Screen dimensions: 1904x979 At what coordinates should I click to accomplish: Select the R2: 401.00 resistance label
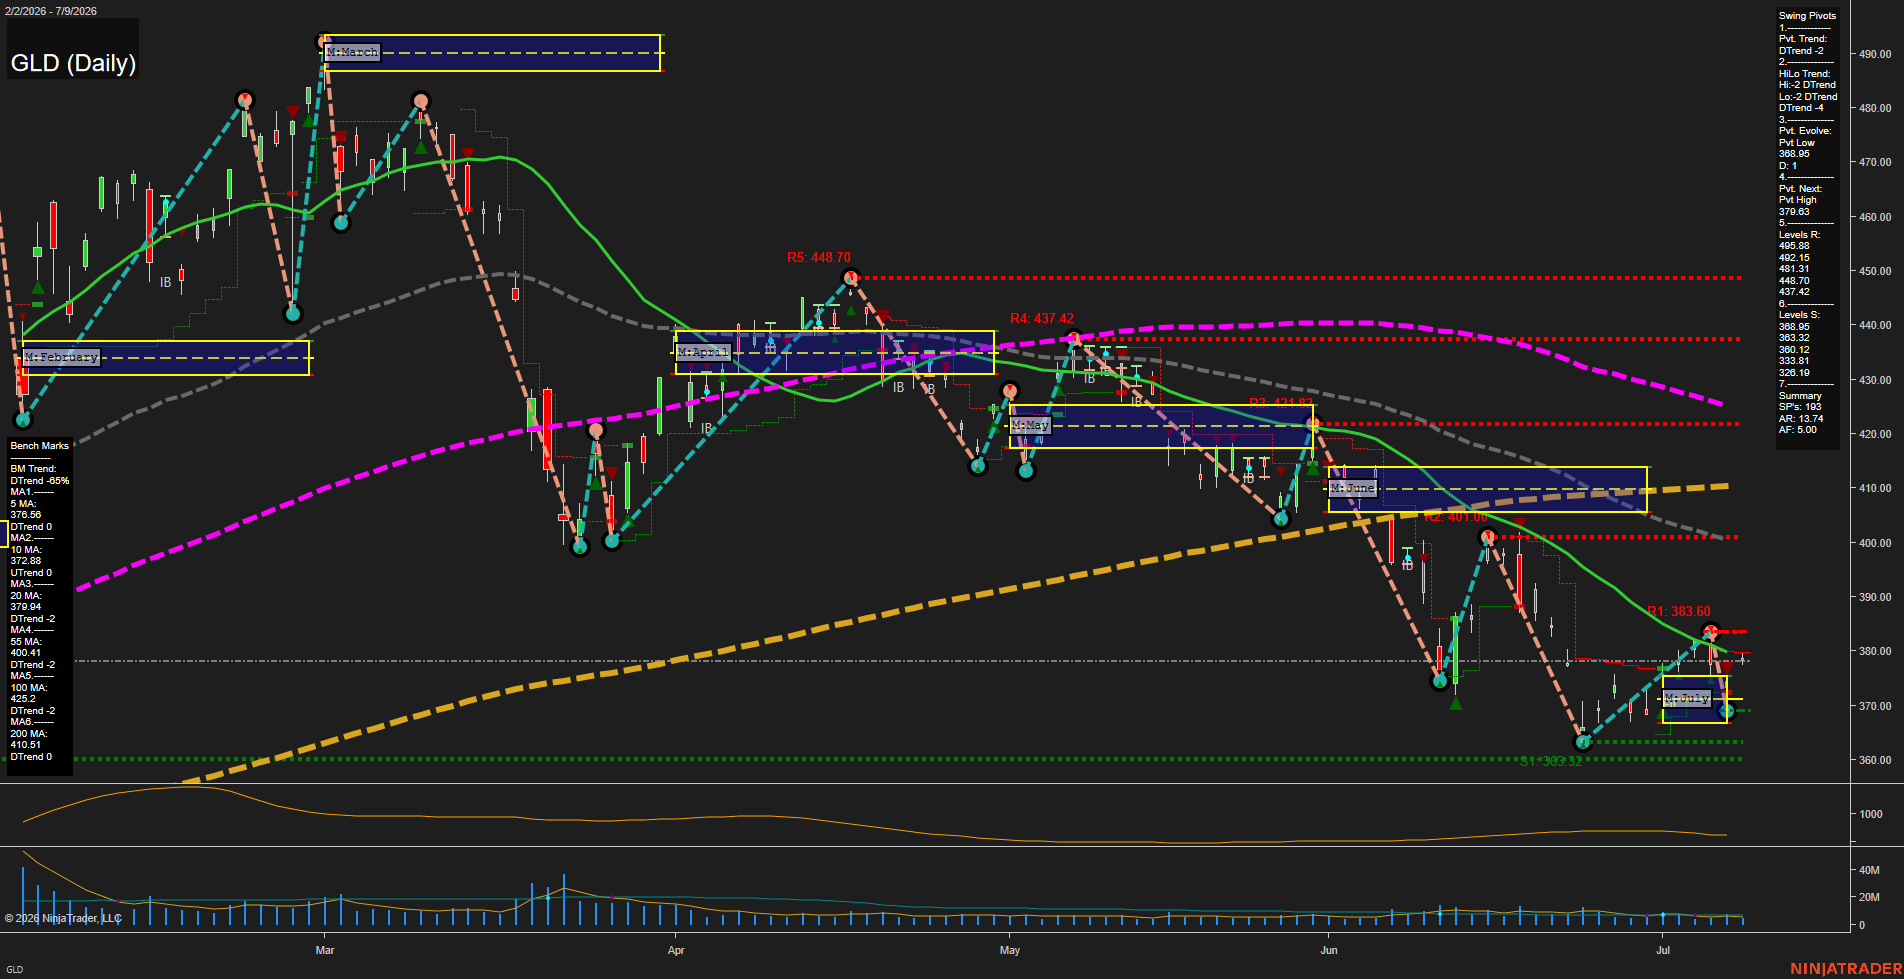1455,517
